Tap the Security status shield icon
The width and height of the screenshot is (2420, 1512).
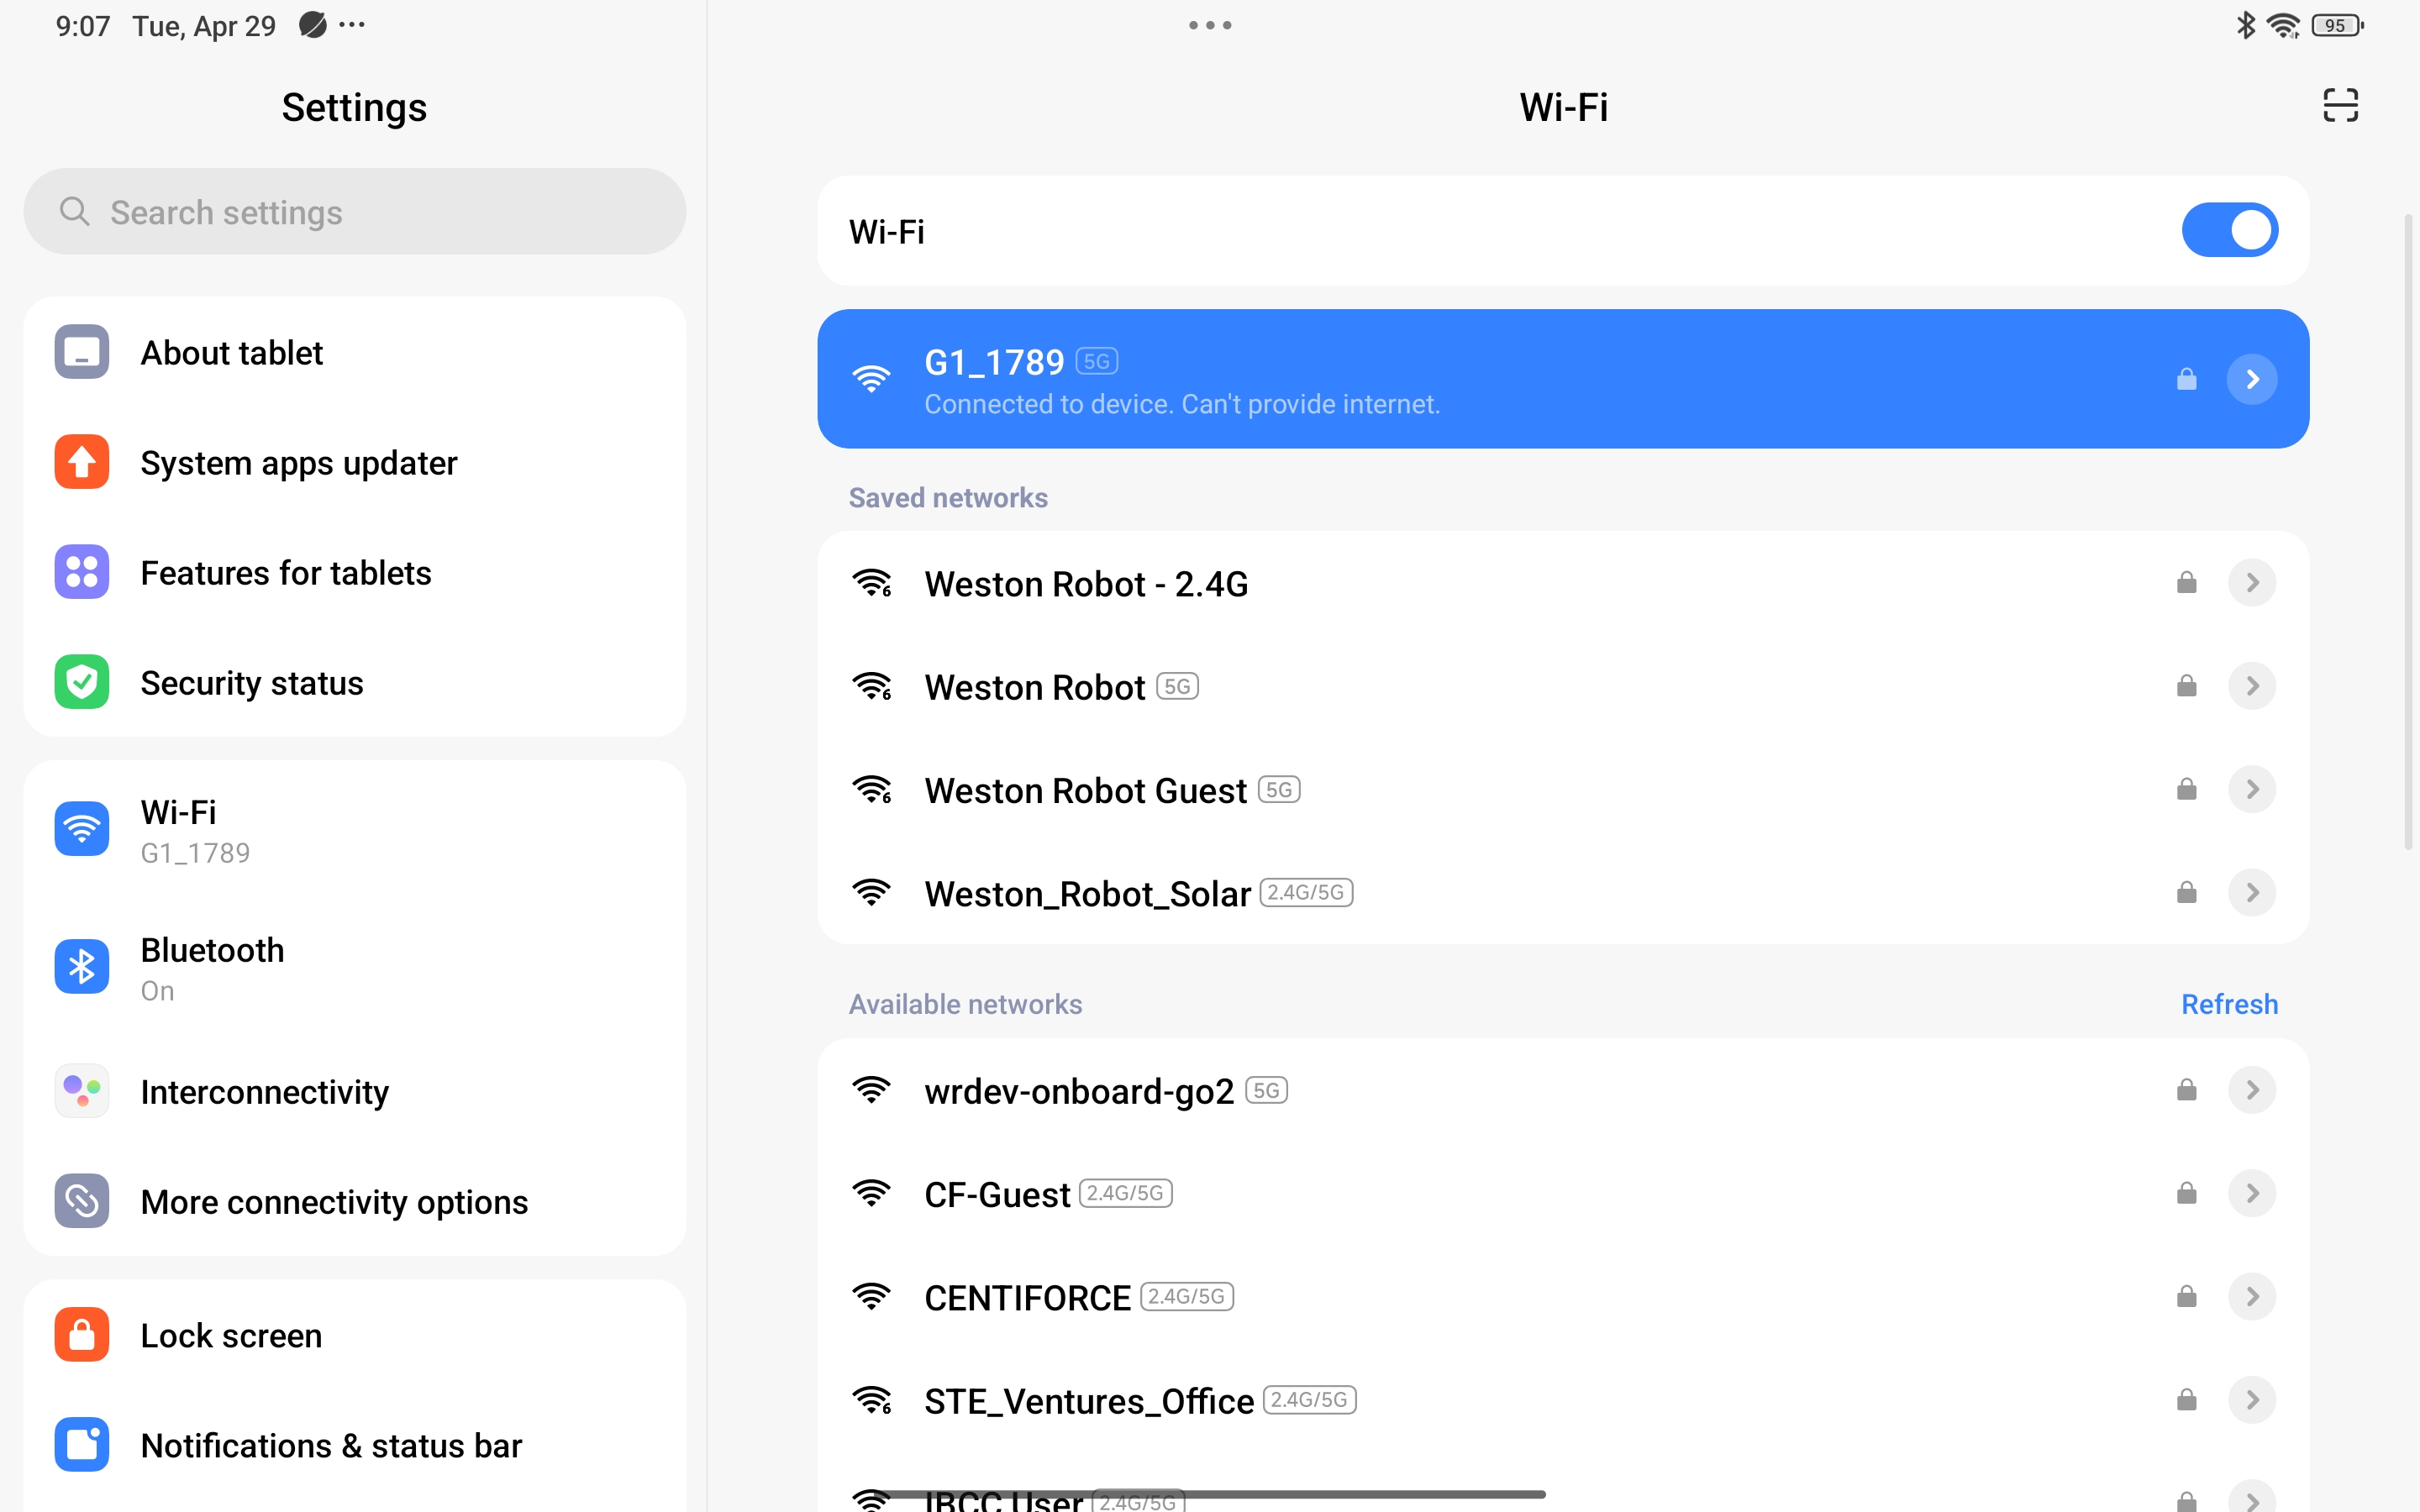point(82,682)
